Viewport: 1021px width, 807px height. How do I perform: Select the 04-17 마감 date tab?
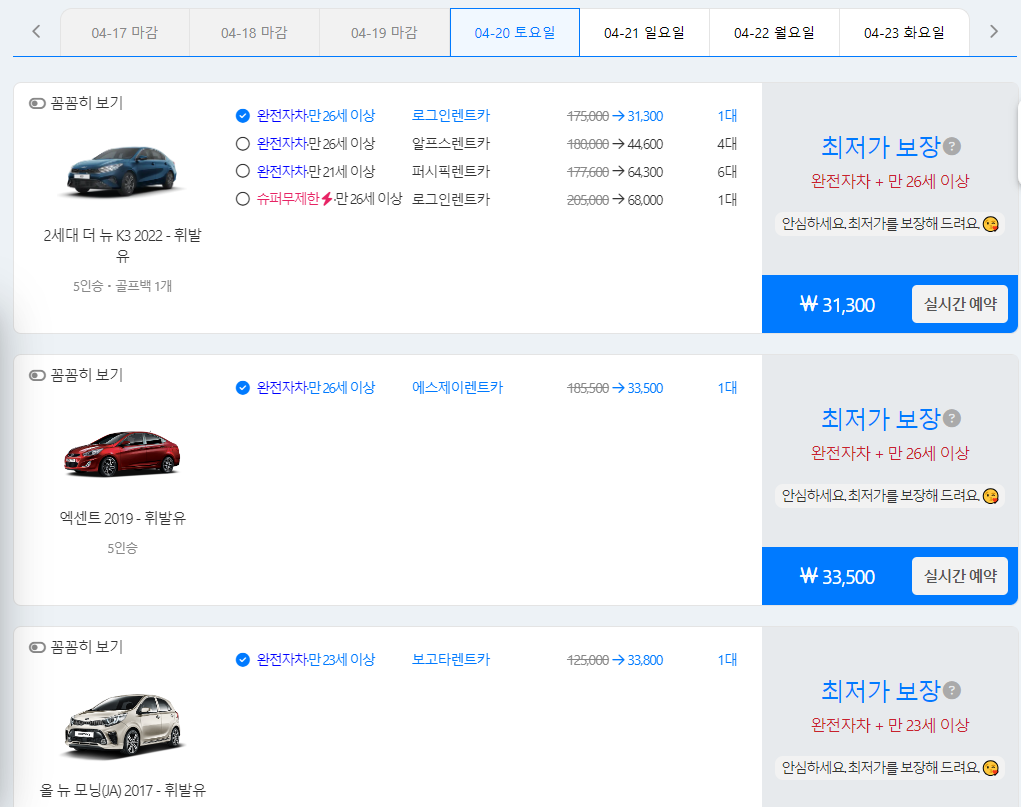[125, 33]
